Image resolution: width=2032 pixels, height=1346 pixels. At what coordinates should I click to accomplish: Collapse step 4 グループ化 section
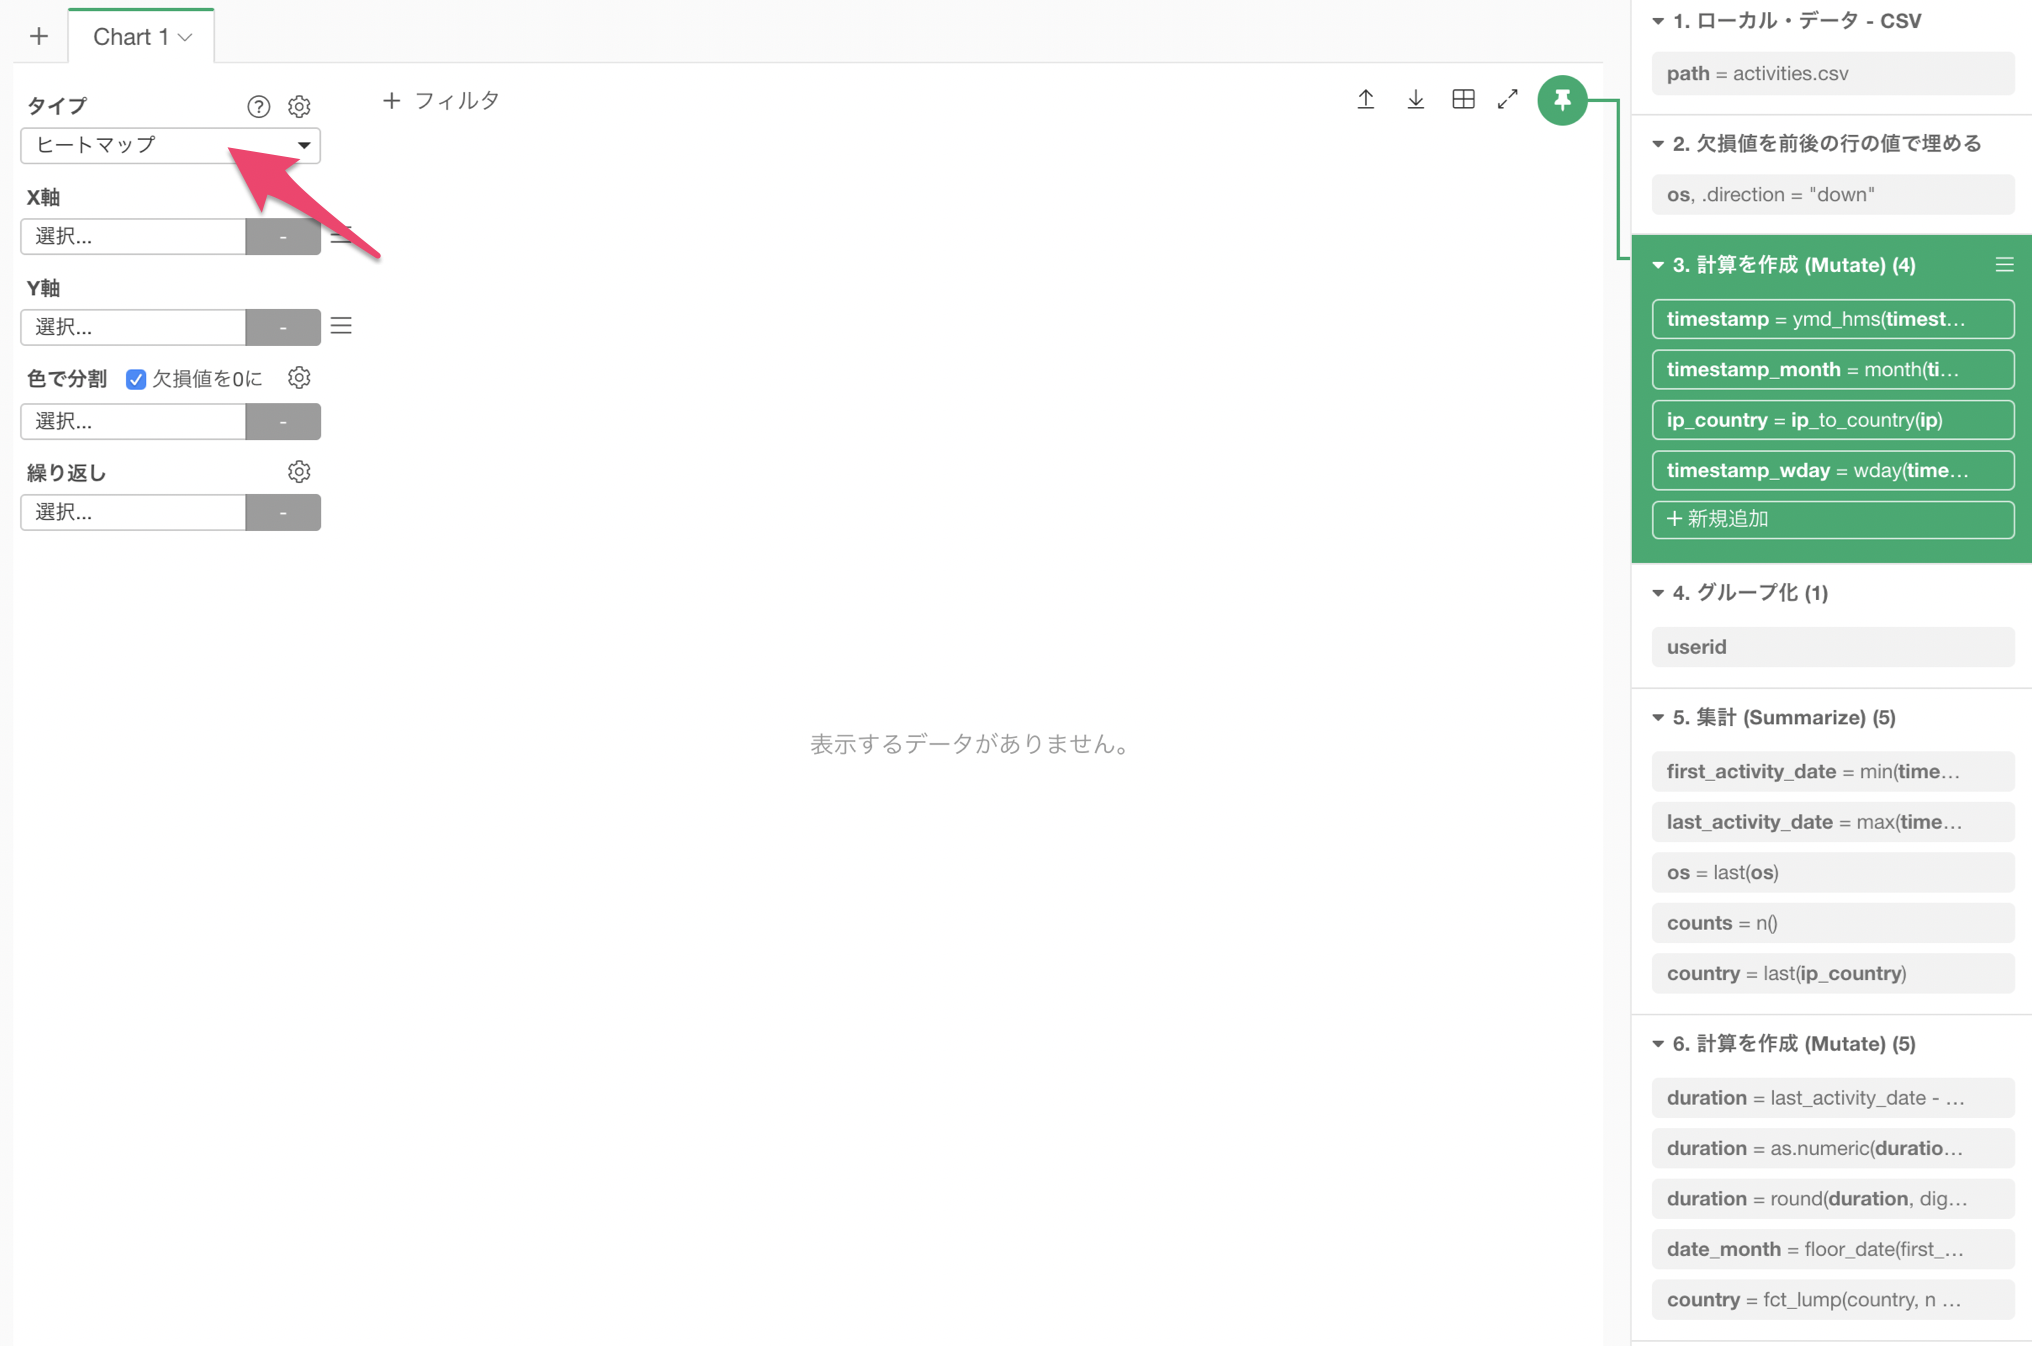pyautogui.click(x=1658, y=593)
